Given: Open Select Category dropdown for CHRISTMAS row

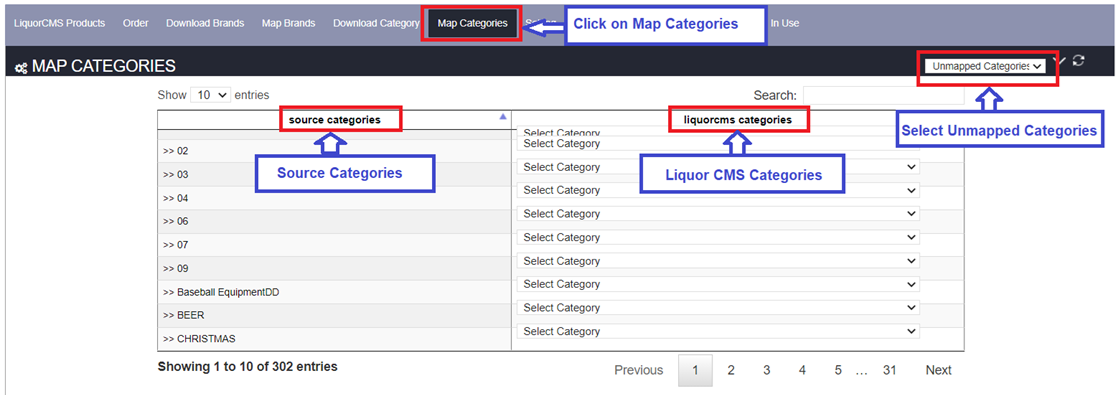Looking at the screenshot, I should [x=718, y=331].
